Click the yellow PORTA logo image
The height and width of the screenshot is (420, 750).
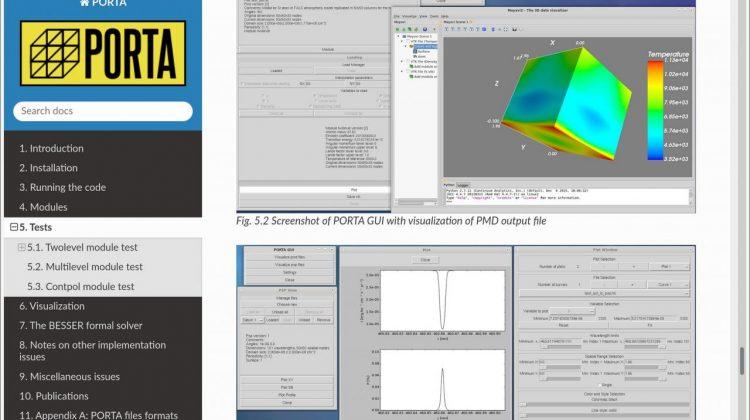pos(103,53)
